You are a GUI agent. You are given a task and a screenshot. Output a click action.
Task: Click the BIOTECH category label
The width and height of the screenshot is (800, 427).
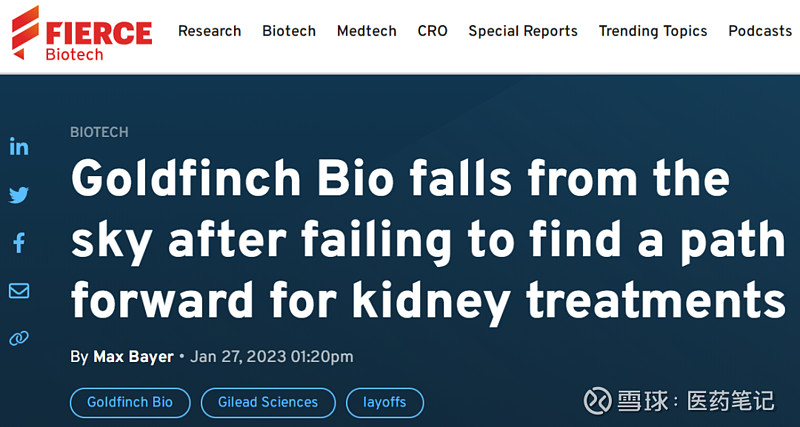coord(99,132)
